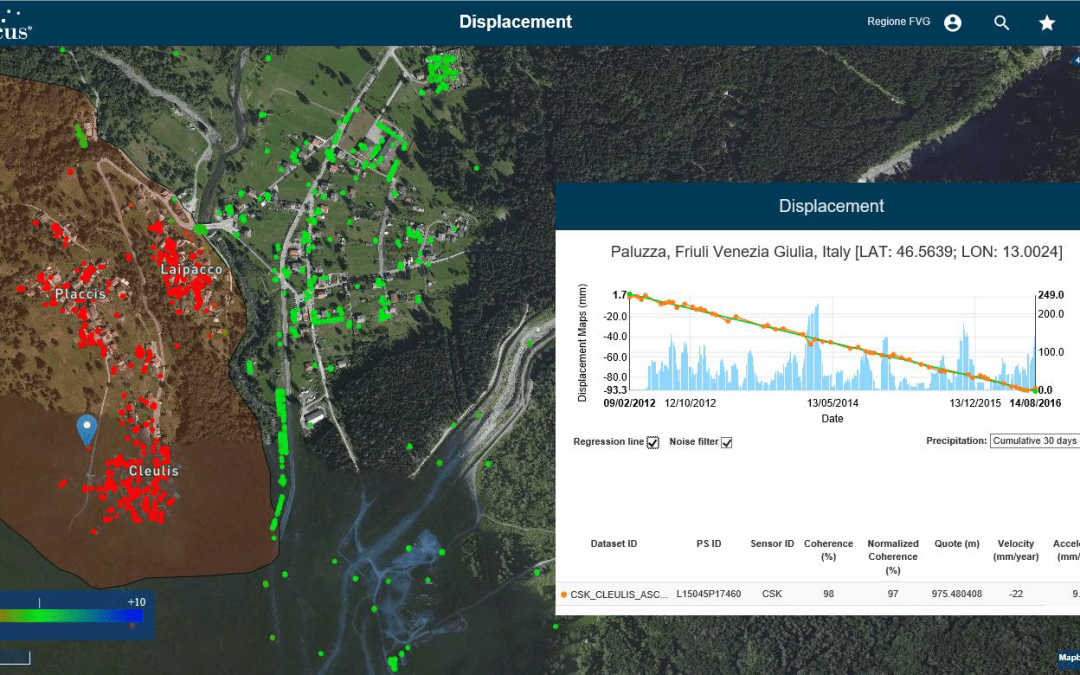Select the CSK_CLEULIS_ASC dataset row
Image resolution: width=1080 pixels, height=675 pixels.
click(617, 594)
